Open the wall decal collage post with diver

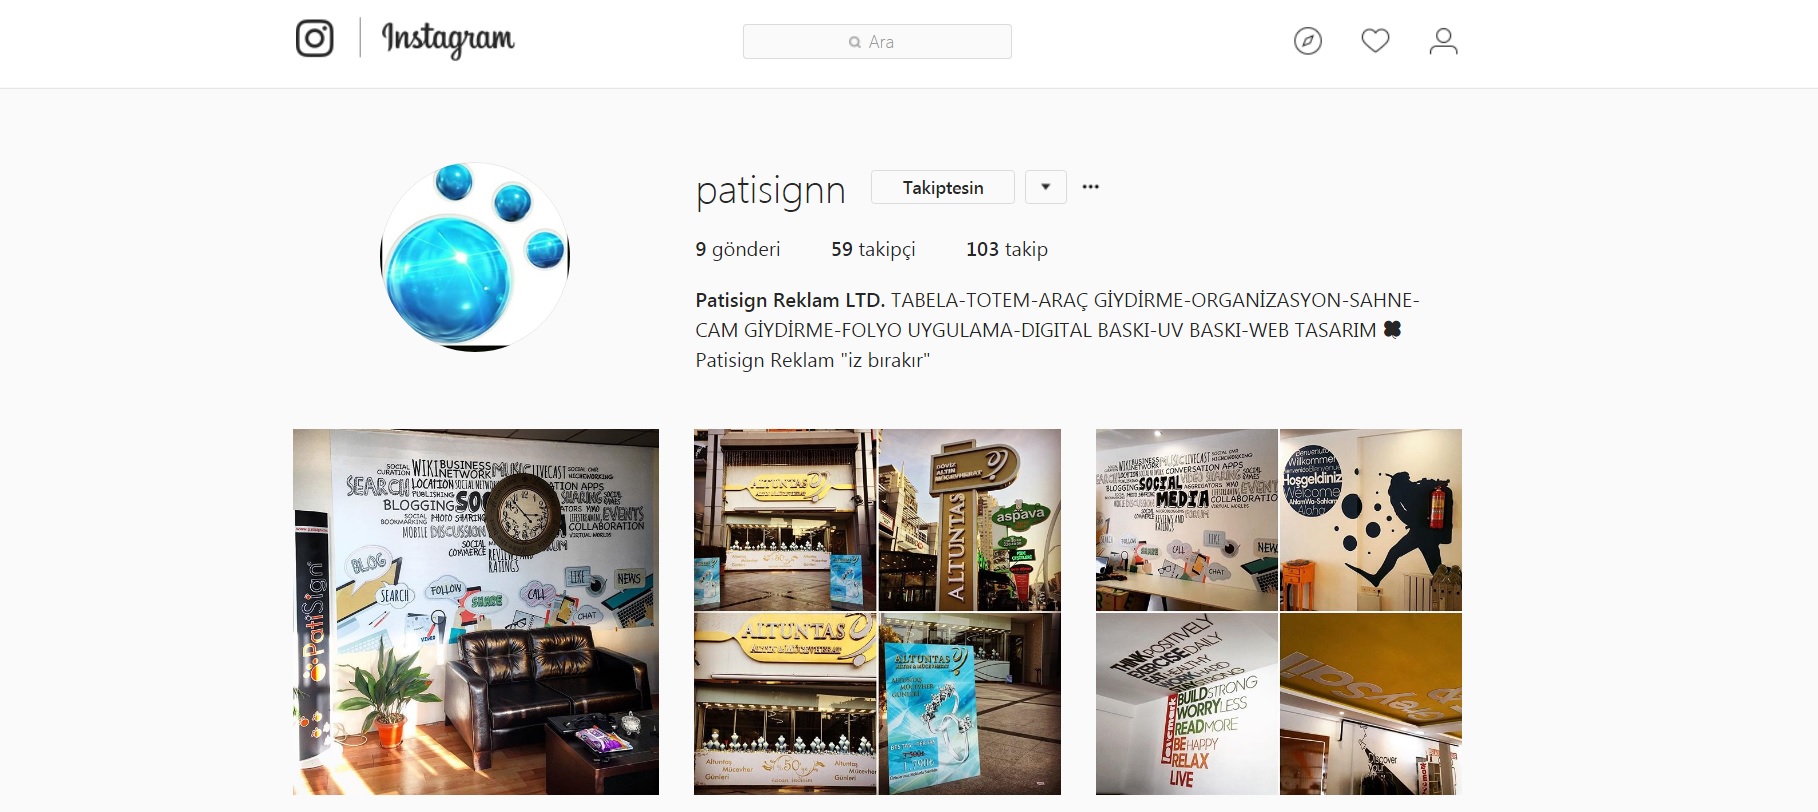(1279, 612)
